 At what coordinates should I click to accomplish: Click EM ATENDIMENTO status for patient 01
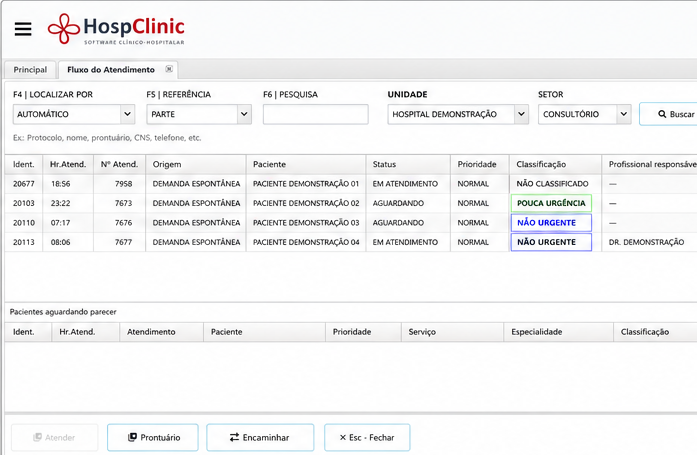[x=405, y=184]
